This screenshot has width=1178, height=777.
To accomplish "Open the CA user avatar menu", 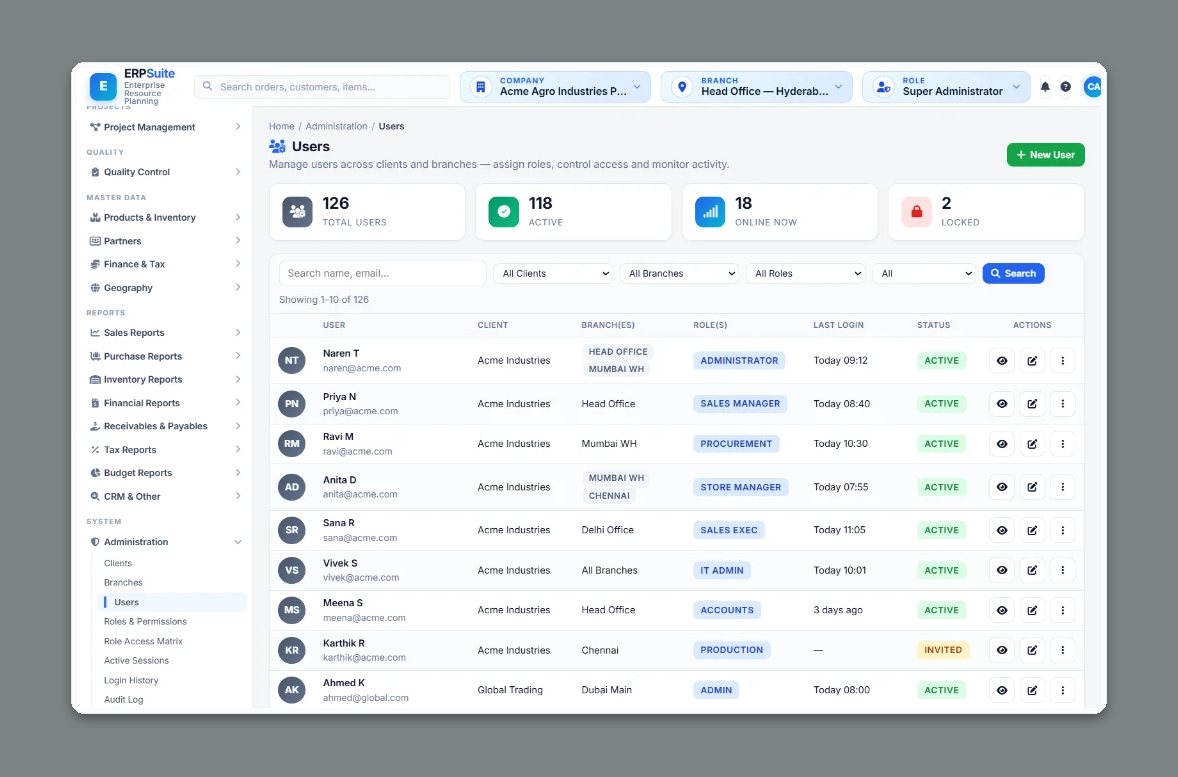I will [x=1093, y=87].
